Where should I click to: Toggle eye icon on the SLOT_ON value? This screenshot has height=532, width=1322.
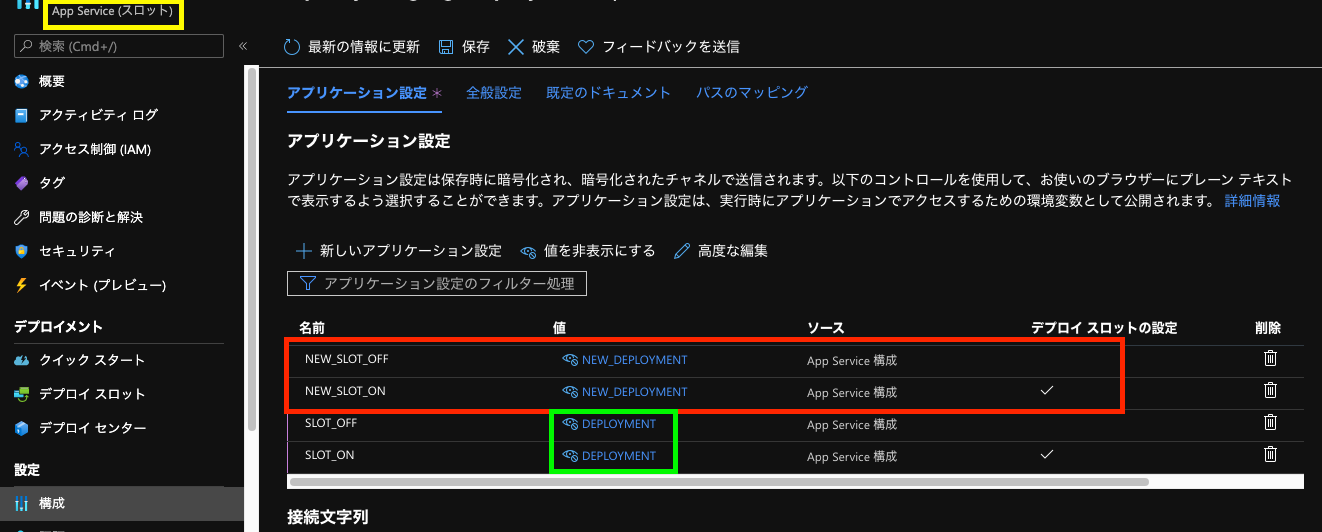click(x=570, y=456)
